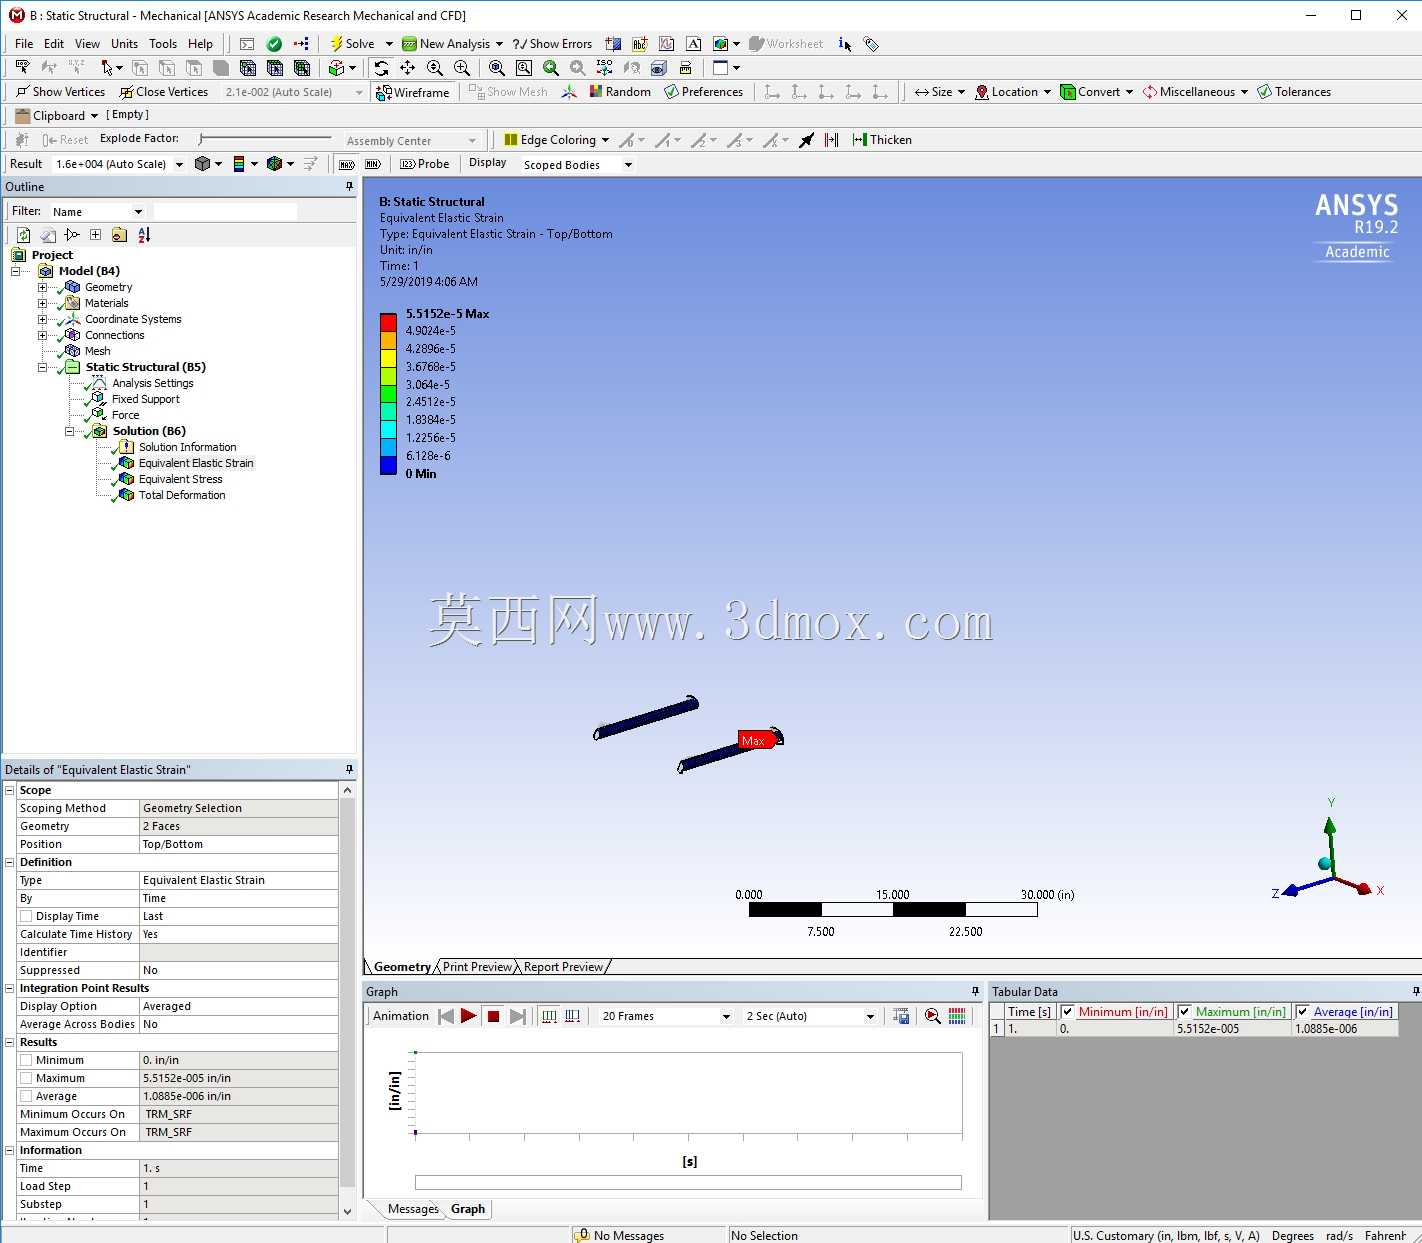This screenshot has height=1243, width=1422.
Task: Activate the Zoom to Fit magnifier
Action: pos(497,68)
